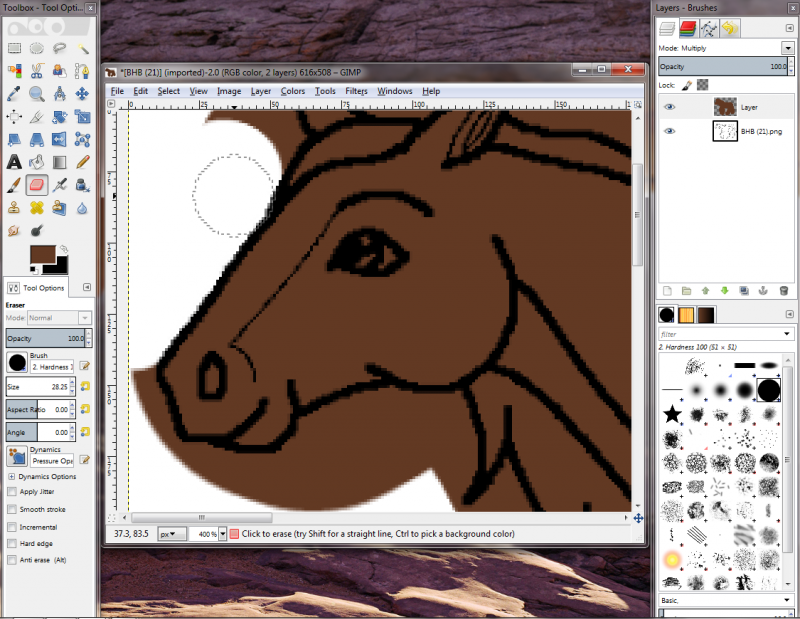Click the brown foreground color swatch

pos(42,255)
